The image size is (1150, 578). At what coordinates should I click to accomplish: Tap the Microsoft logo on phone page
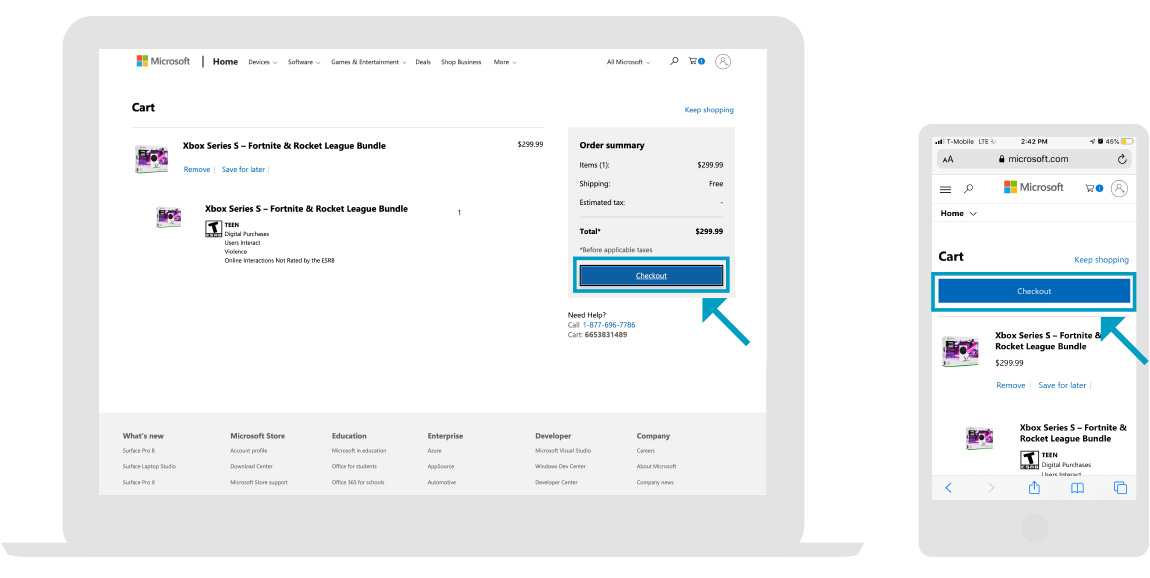pyautogui.click(x=1033, y=187)
